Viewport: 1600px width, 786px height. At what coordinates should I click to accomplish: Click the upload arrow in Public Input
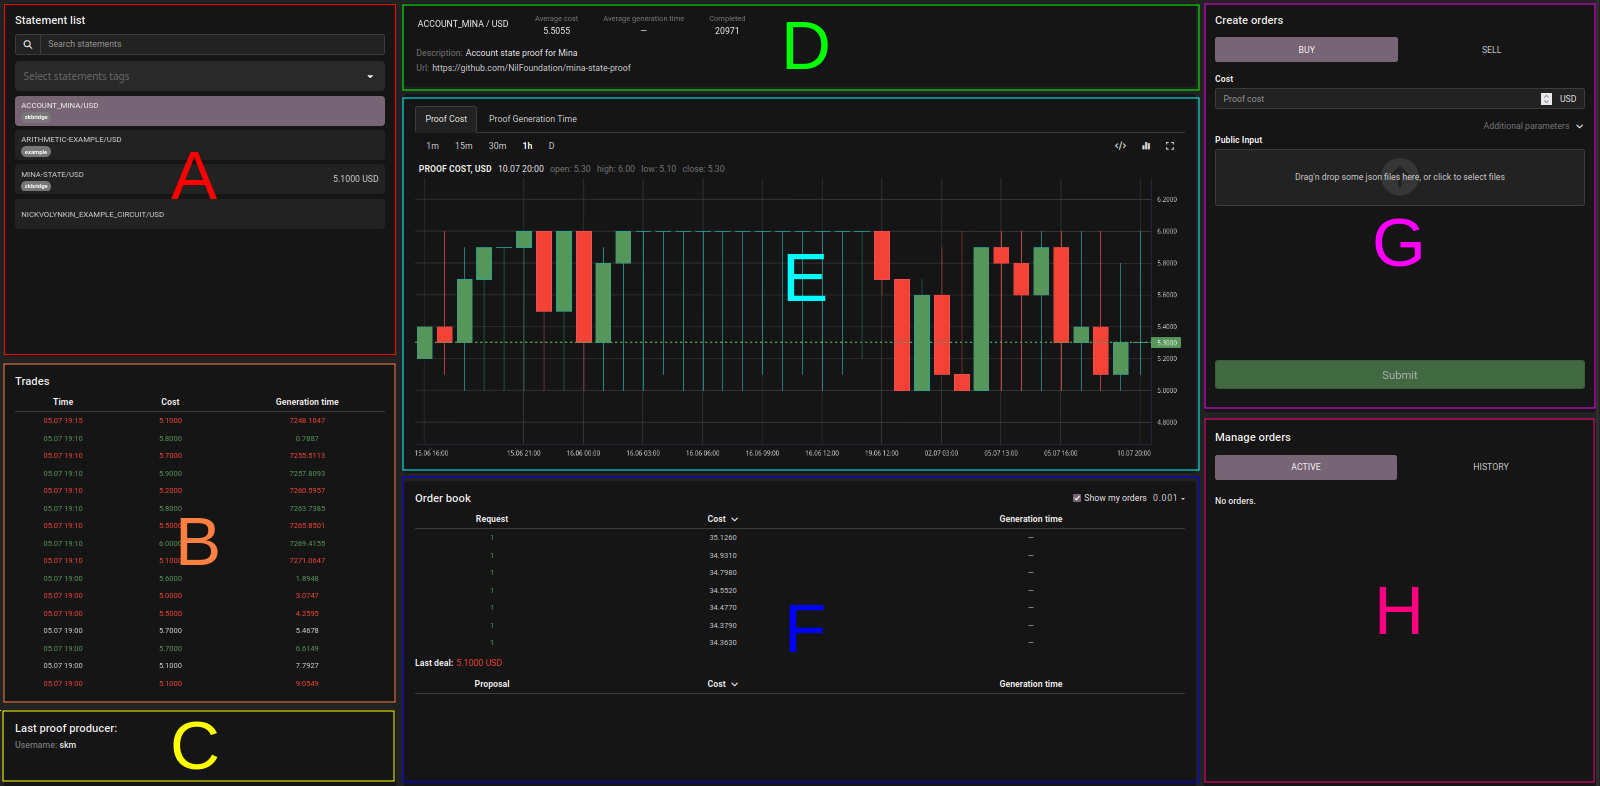pos(1399,176)
